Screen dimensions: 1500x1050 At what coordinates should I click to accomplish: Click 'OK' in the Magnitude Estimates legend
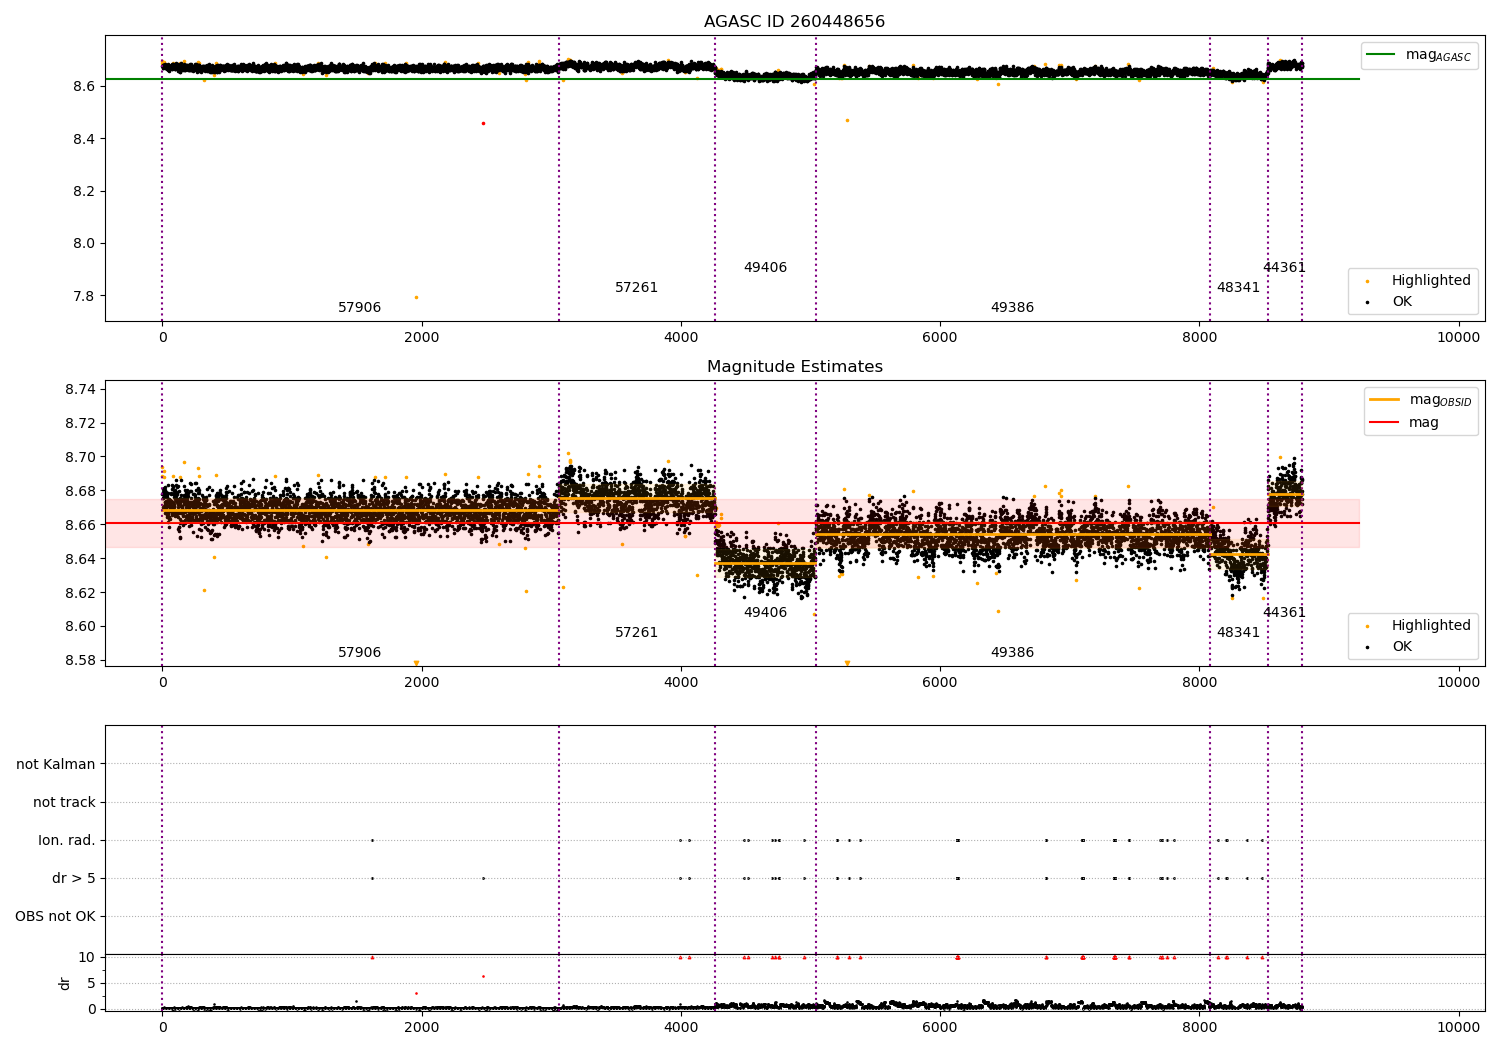(x=1402, y=647)
